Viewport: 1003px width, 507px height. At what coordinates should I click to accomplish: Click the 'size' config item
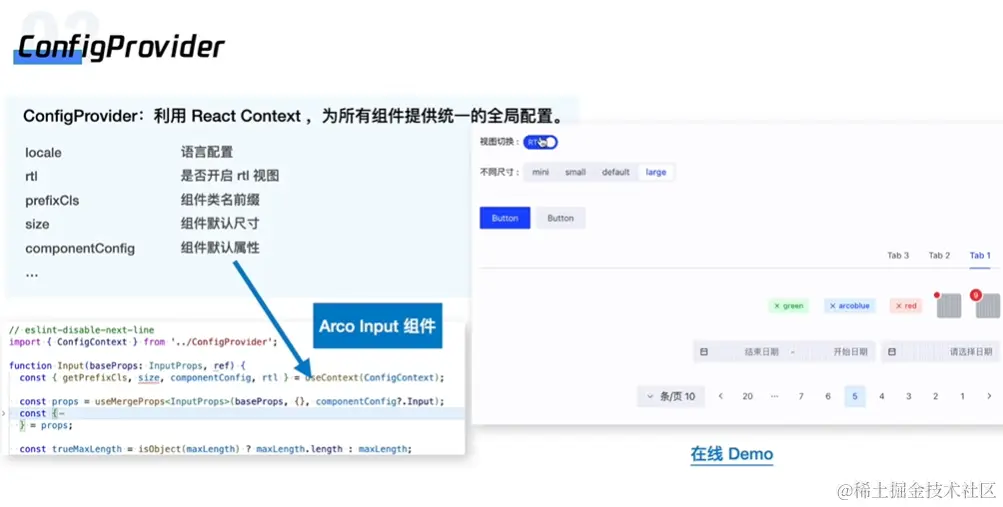(x=37, y=224)
